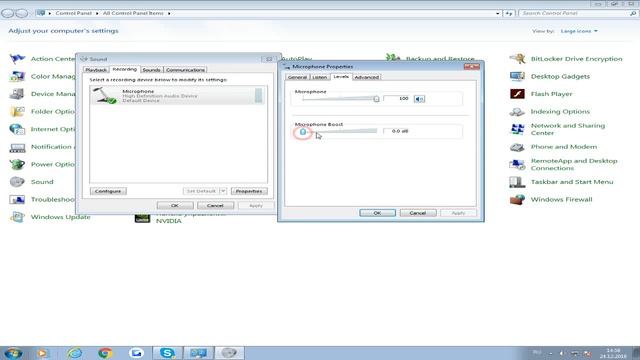Open Phone and Modem icon

click(x=517, y=147)
